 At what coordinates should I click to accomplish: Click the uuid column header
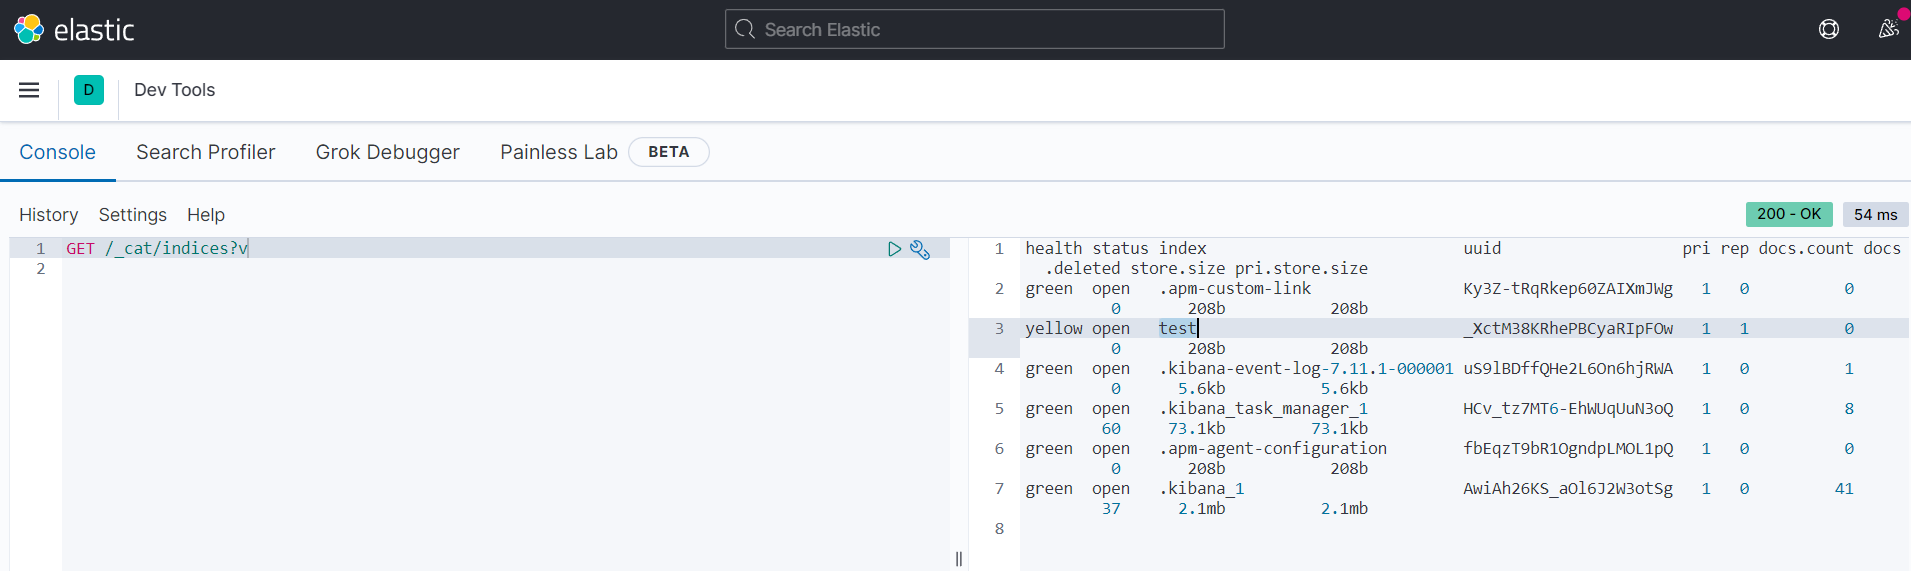[1482, 248]
